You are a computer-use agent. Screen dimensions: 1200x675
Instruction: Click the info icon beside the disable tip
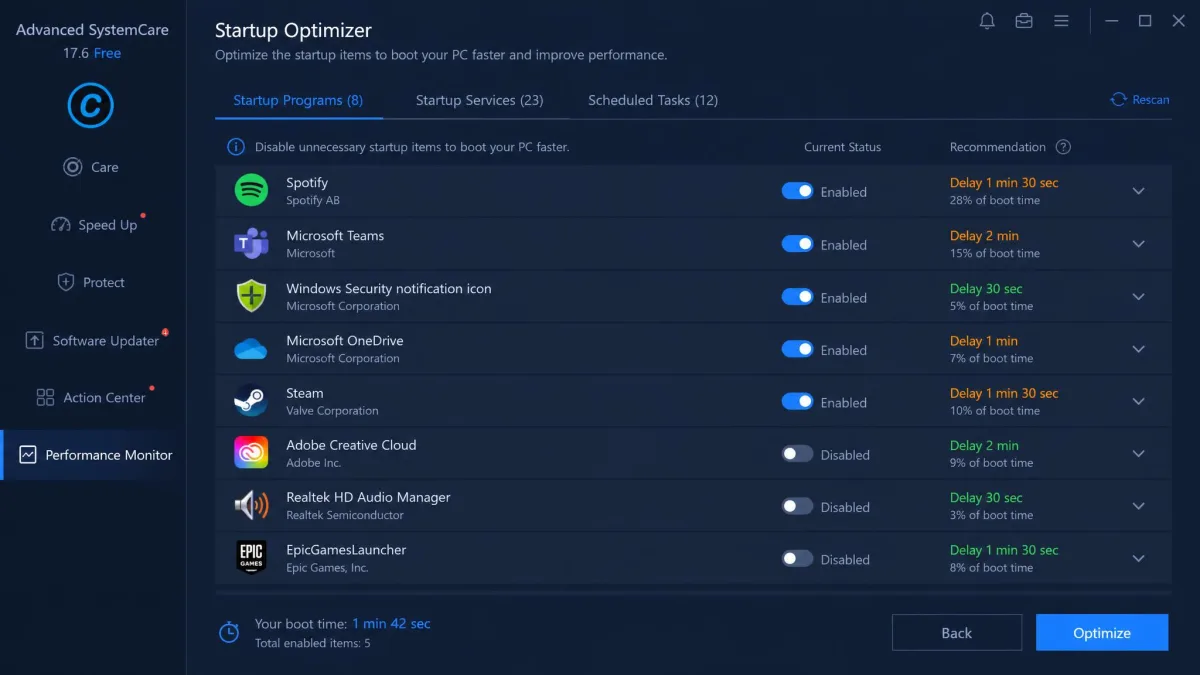coord(236,147)
